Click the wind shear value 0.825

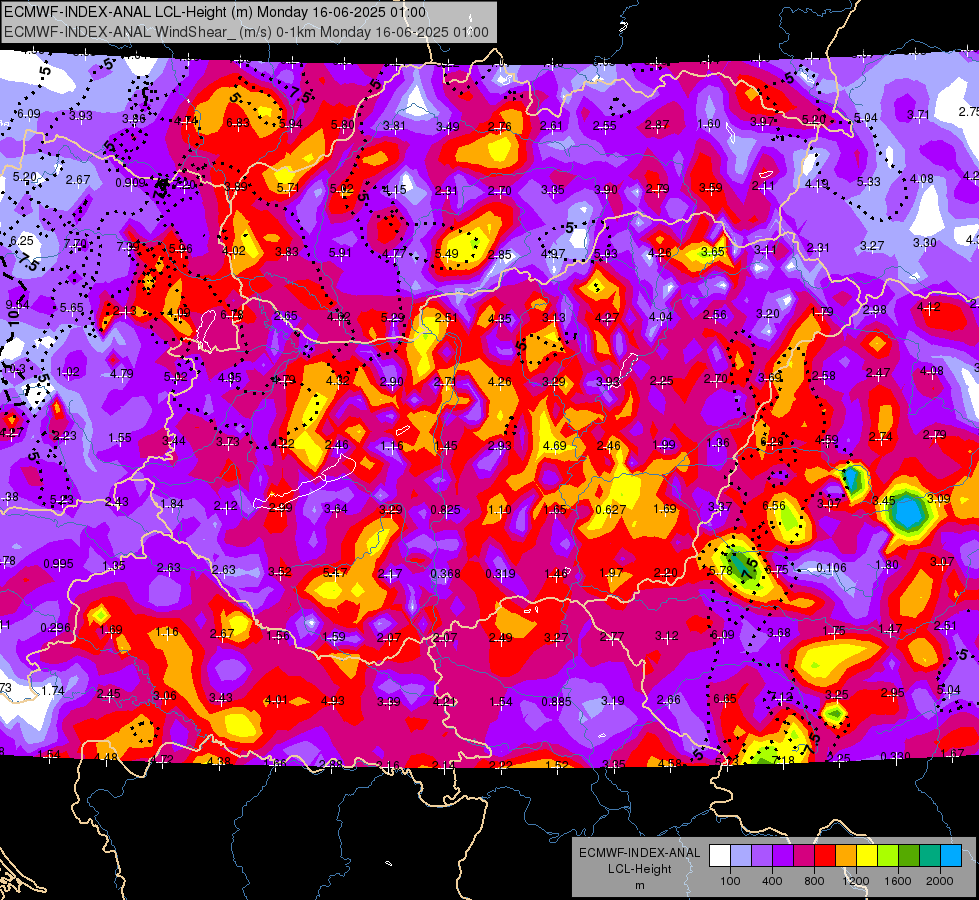[x=445, y=510]
